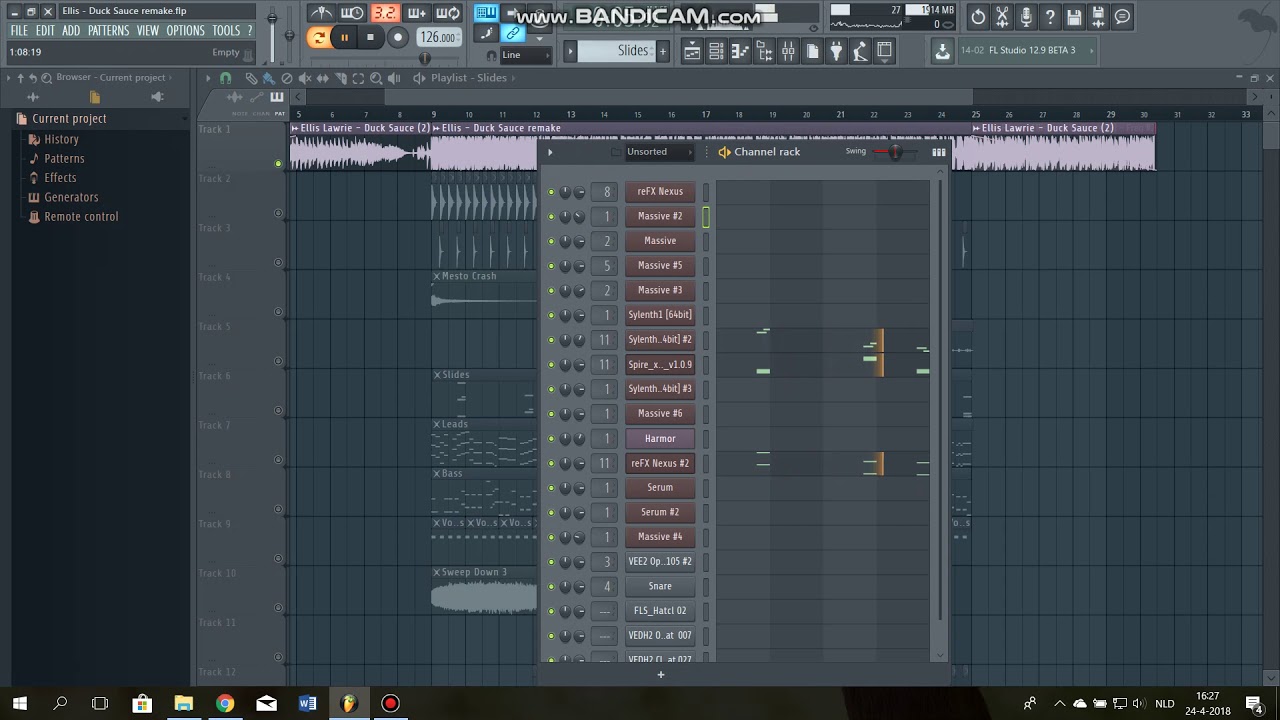Select the playback speaker tool in Playlist
Image resolution: width=1280 pixels, height=720 pixels.
tap(394, 78)
